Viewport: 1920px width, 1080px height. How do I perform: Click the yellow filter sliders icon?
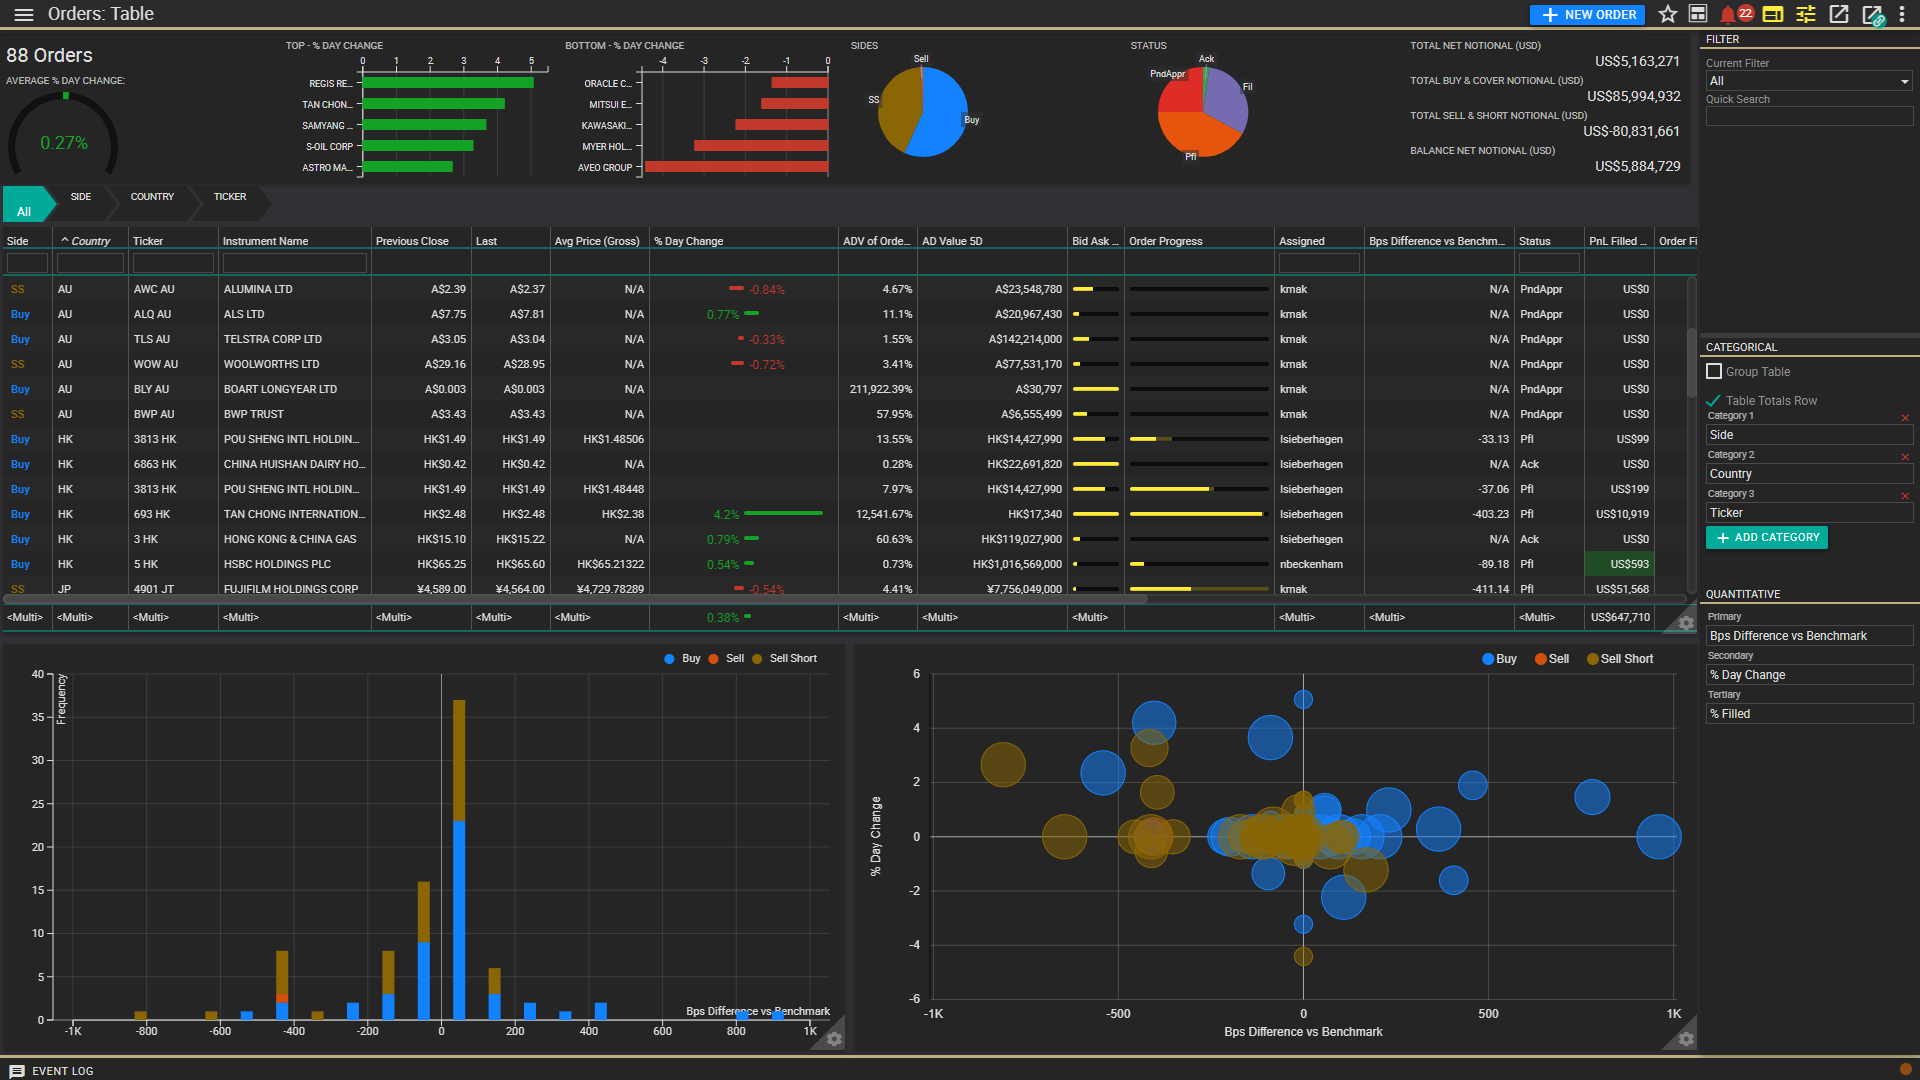[1806, 14]
